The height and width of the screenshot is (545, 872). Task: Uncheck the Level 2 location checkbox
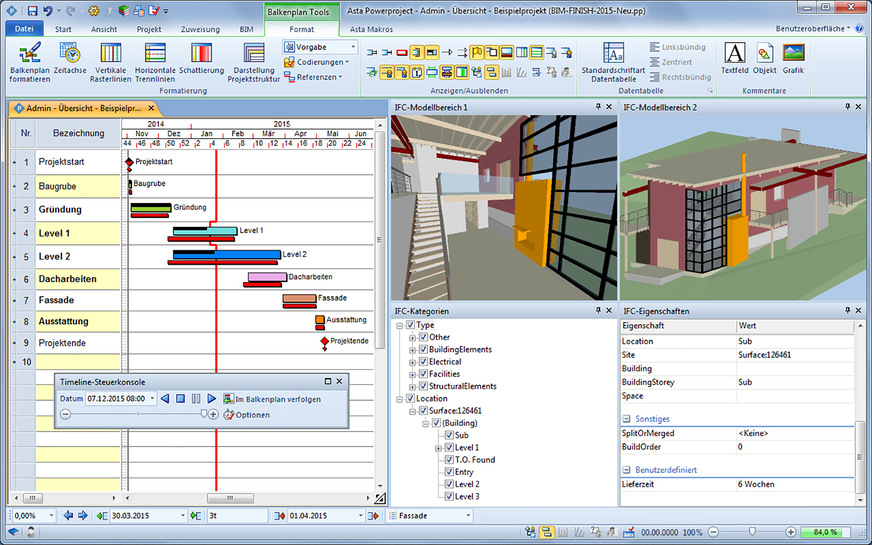(448, 484)
